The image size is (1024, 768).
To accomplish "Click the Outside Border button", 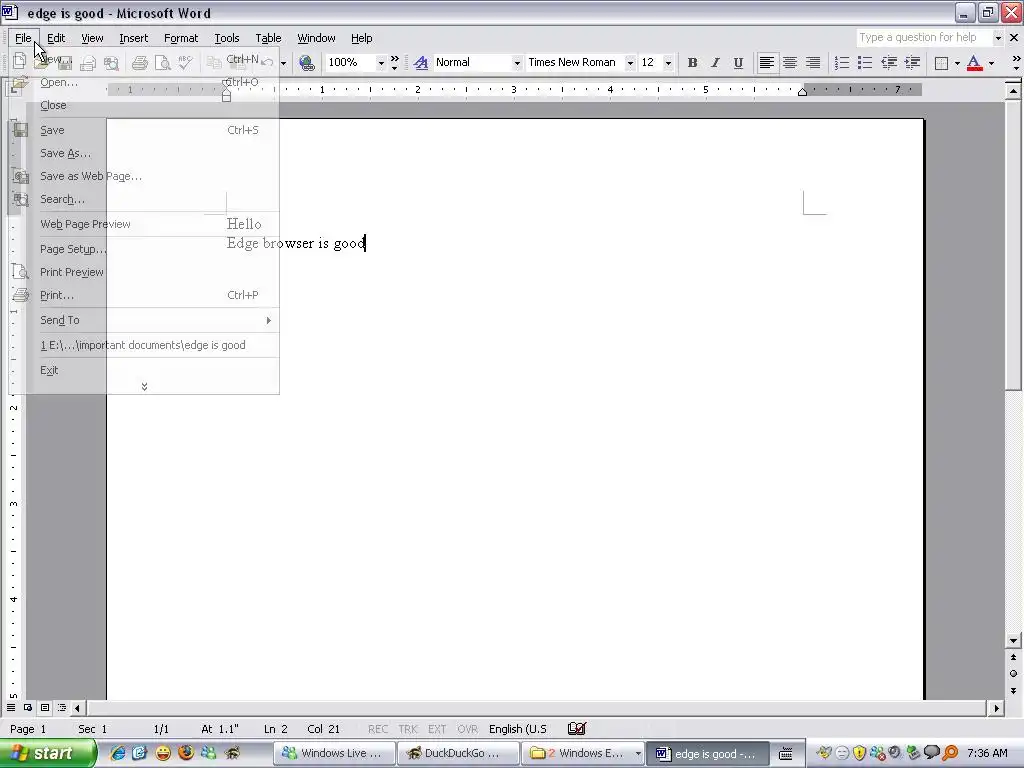I will pos(941,63).
